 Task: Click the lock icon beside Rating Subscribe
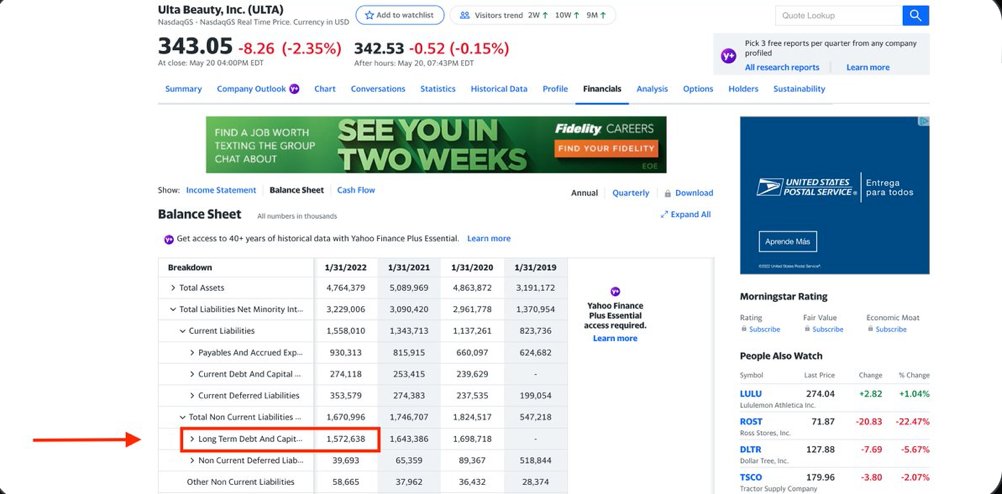(x=744, y=328)
